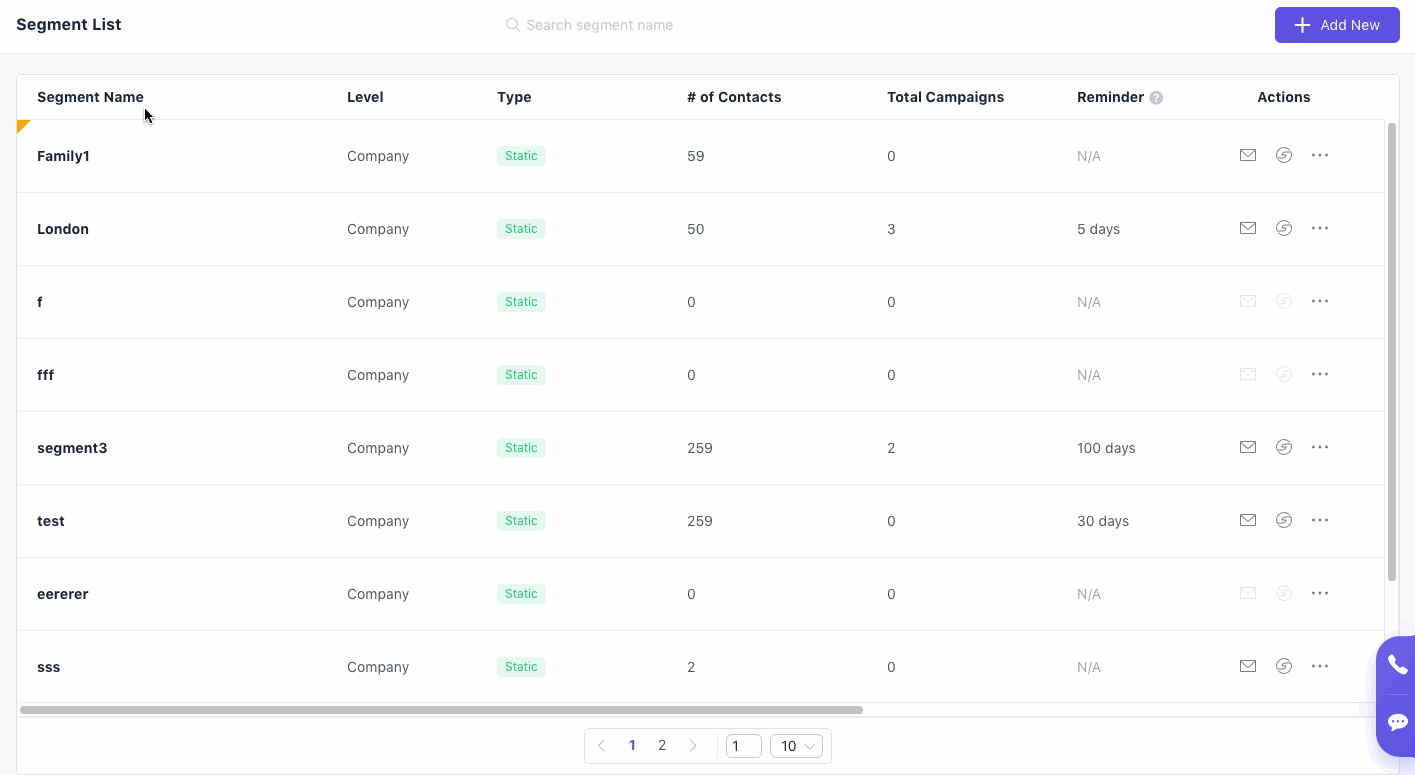Open the chat bubble floating widget
This screenshot has height=775, width=1415.
[x=1397, y=722]
